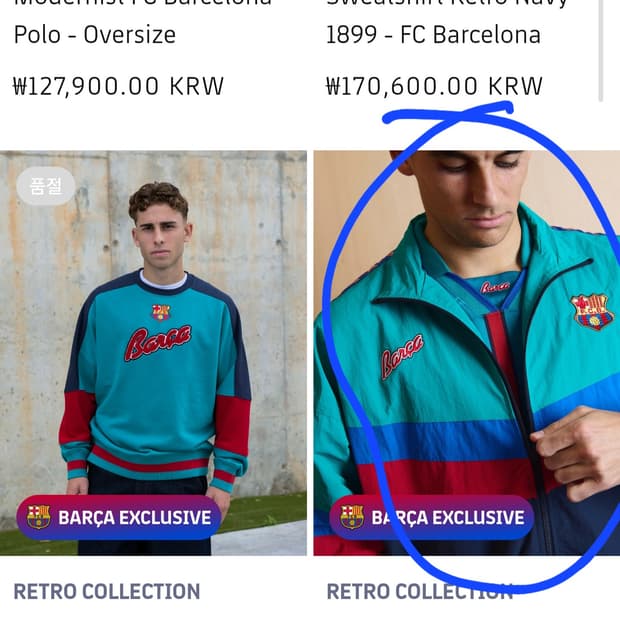Click the Barça crest icon in left exclusive badge
The image size is (620, 620).
click(x=38, y=517)
